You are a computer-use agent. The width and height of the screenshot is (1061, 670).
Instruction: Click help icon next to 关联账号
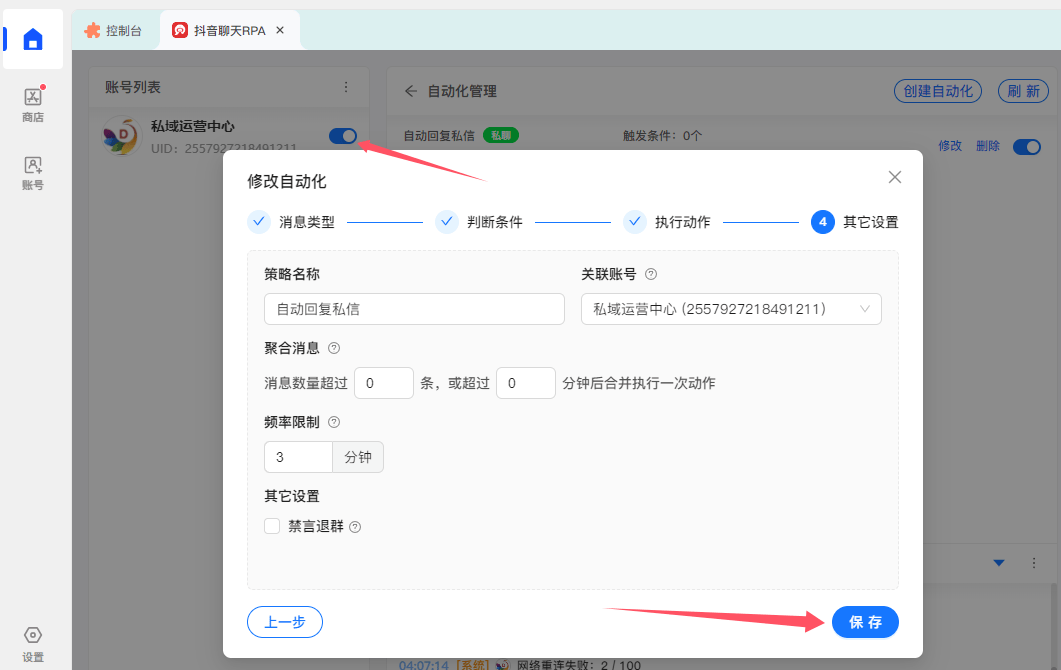tap(651, 274)
